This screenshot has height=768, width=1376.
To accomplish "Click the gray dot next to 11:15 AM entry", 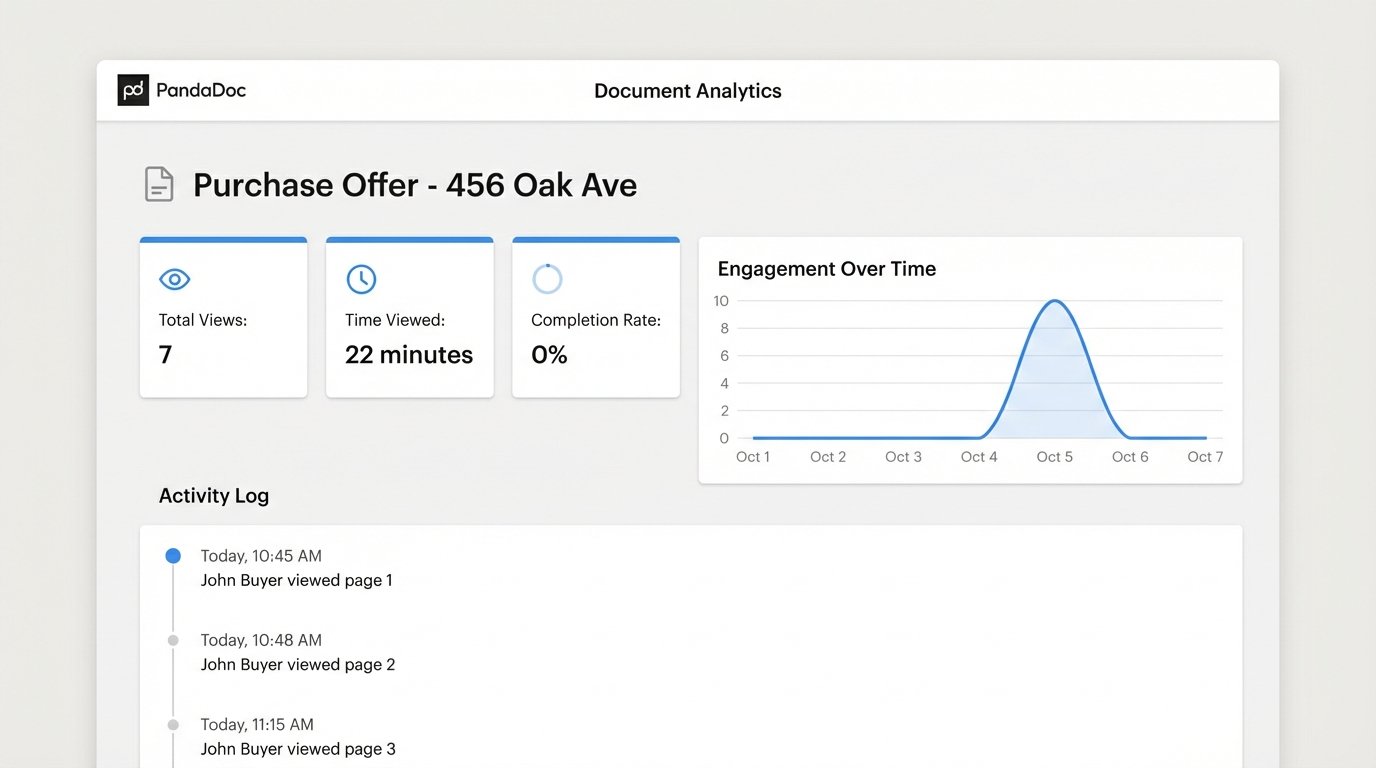I will pos(172,724).
